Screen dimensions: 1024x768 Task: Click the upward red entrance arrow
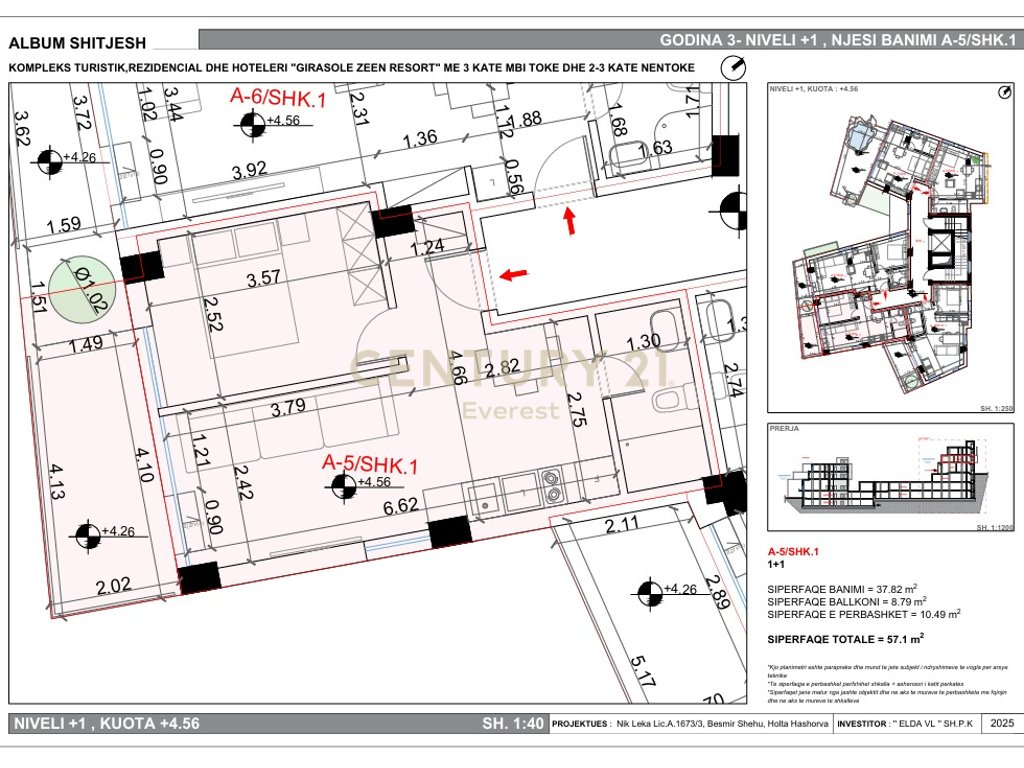(569, 221)
